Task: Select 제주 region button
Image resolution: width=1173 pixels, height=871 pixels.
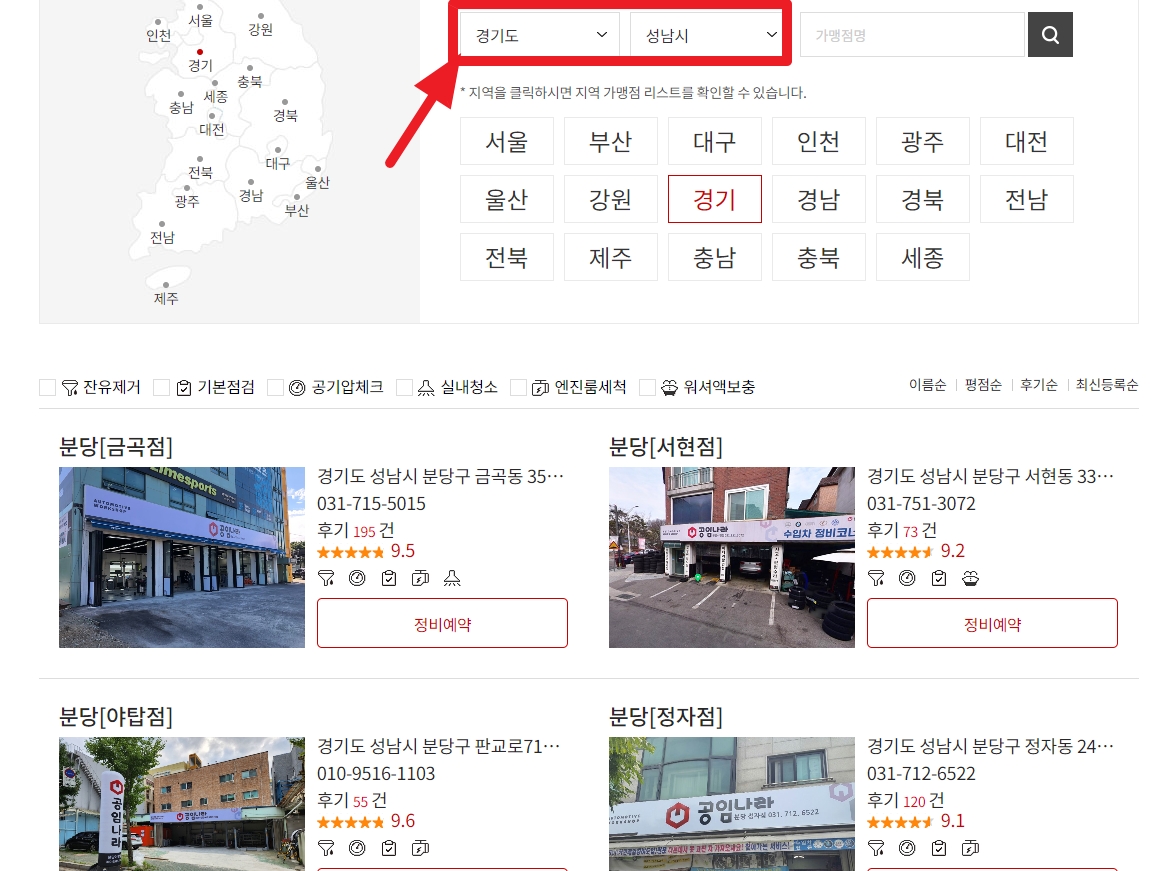Action: click(610, 257)
